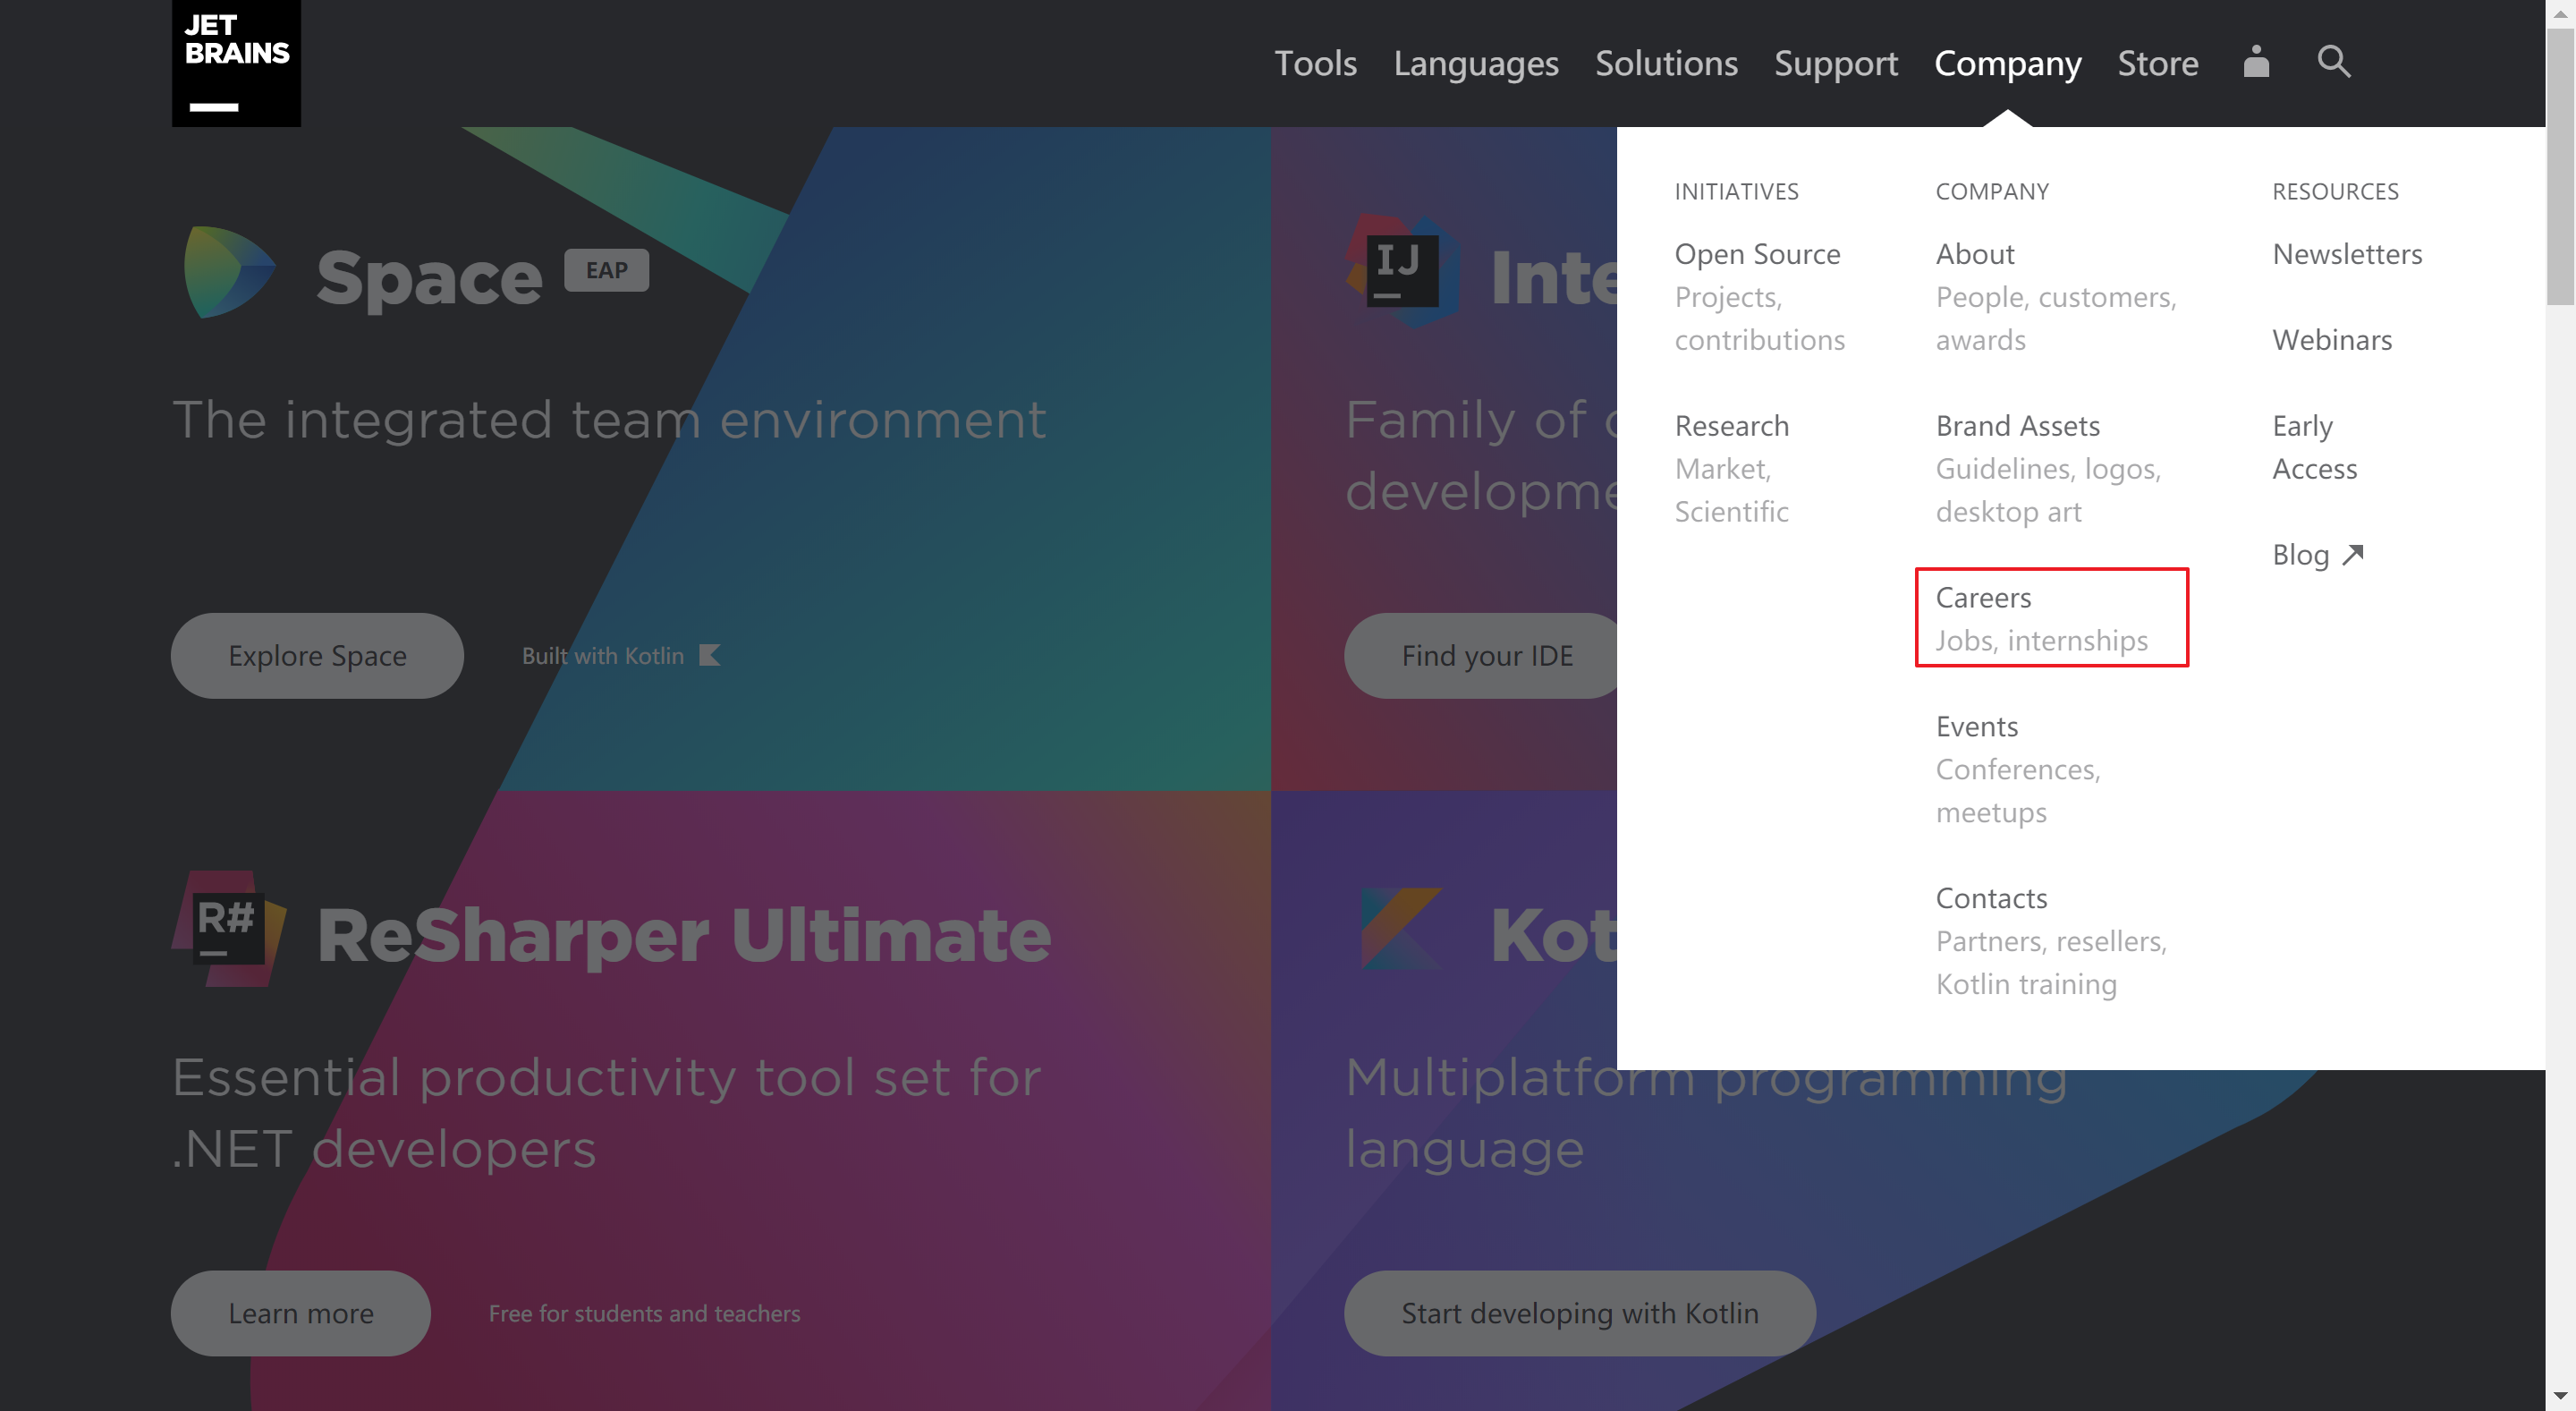Viewport: 2576px width, 1411px height.
Task: Click the IntelliJ IDEA IJ logo
Action: [1401, 271]
